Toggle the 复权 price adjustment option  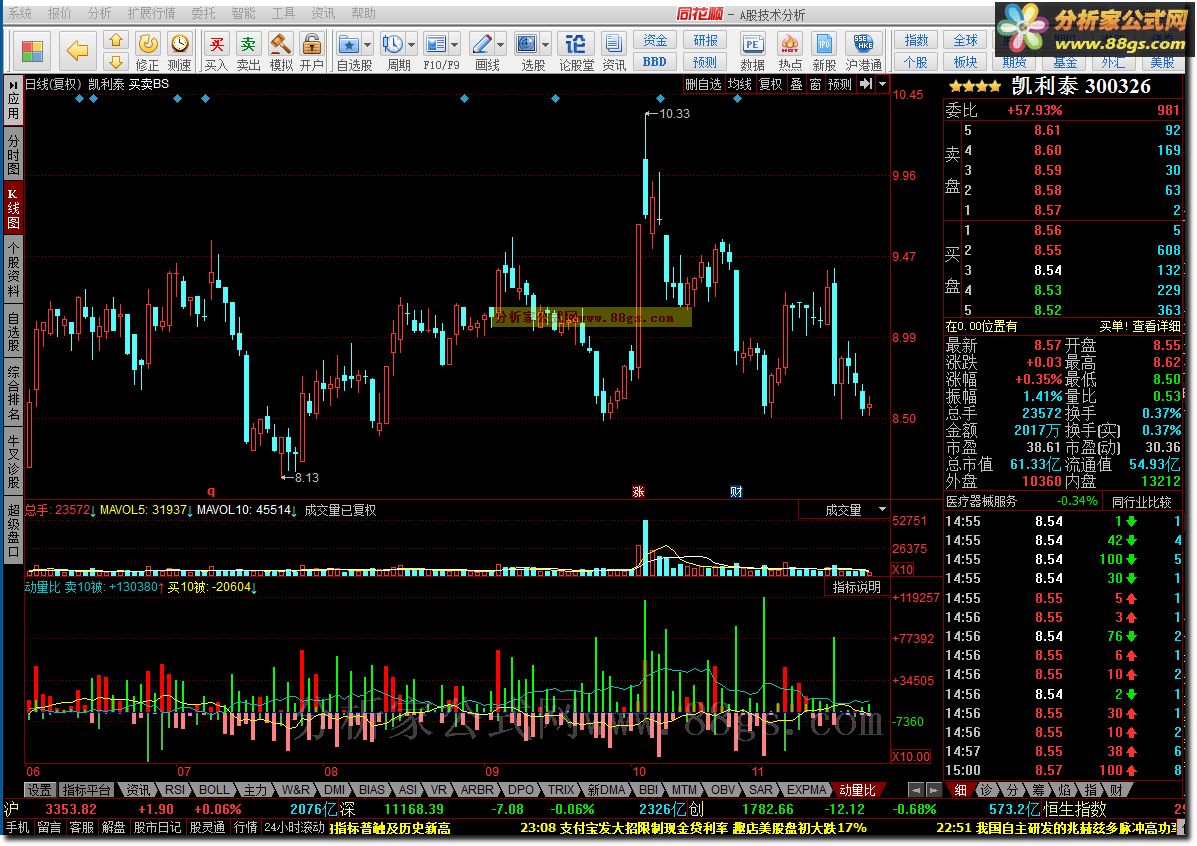[770, 84]
